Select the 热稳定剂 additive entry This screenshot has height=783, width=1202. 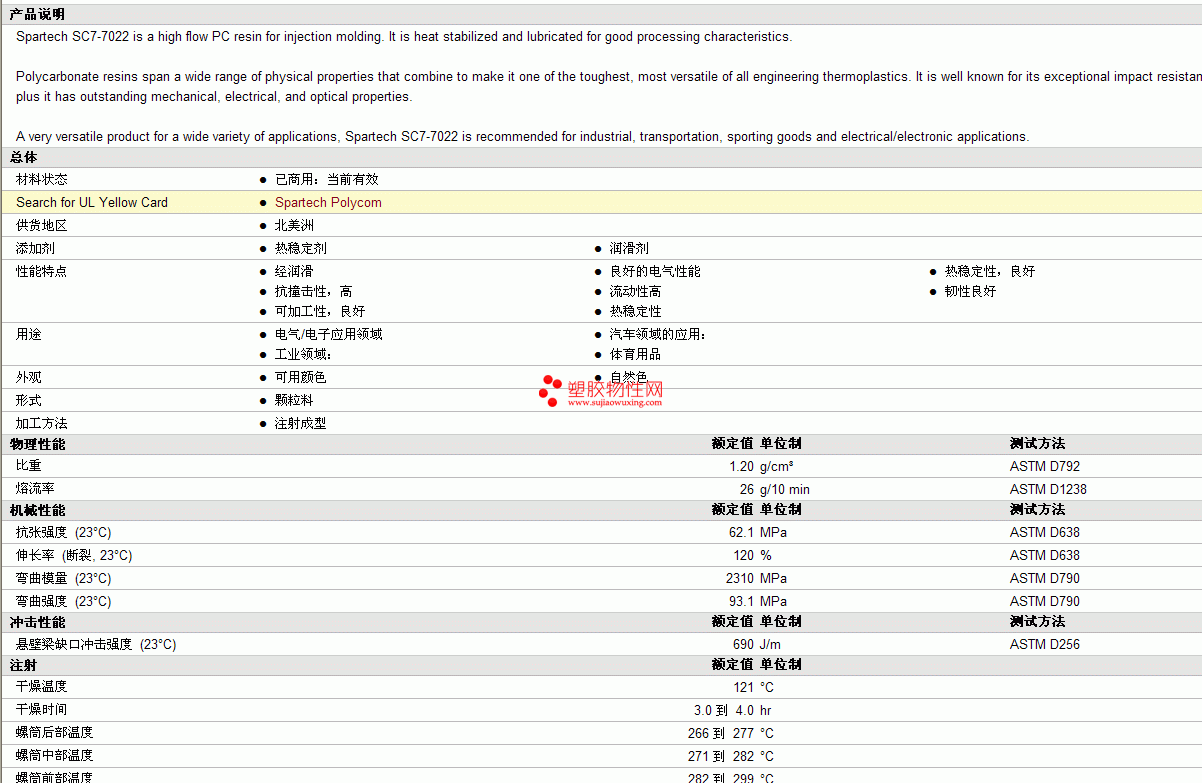(301, 248)
